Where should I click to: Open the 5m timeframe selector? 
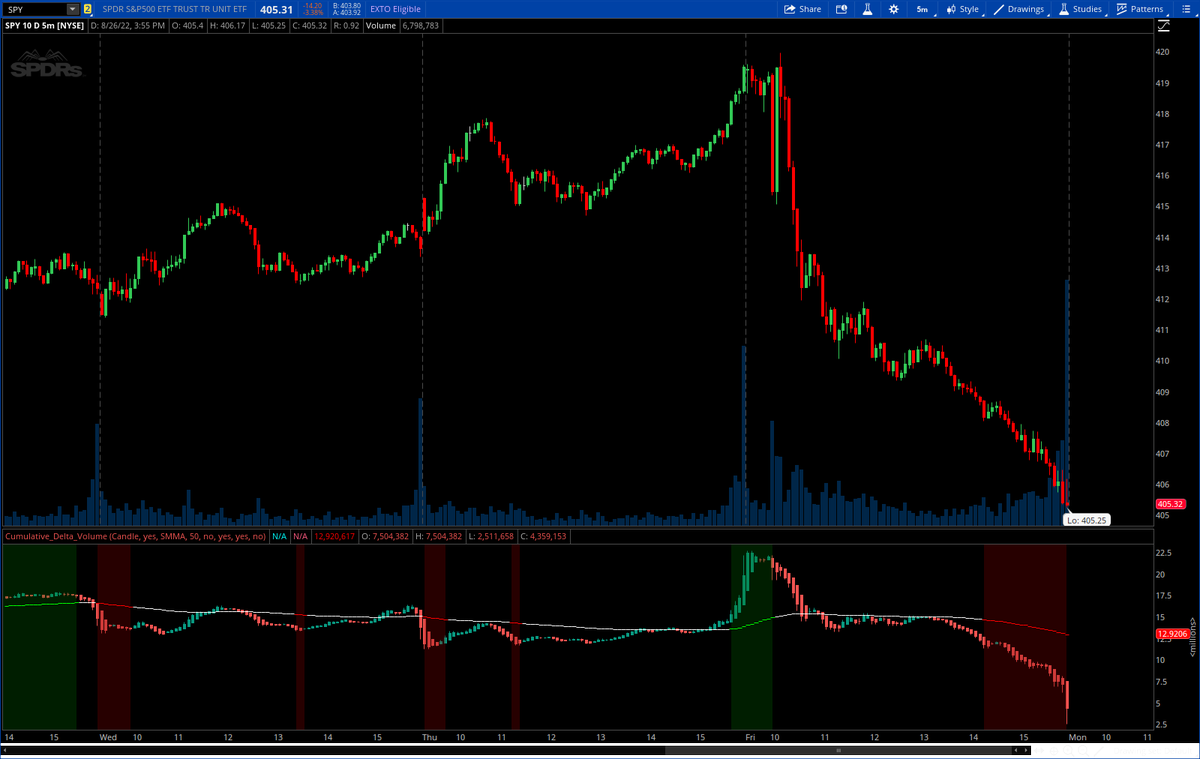922,9
